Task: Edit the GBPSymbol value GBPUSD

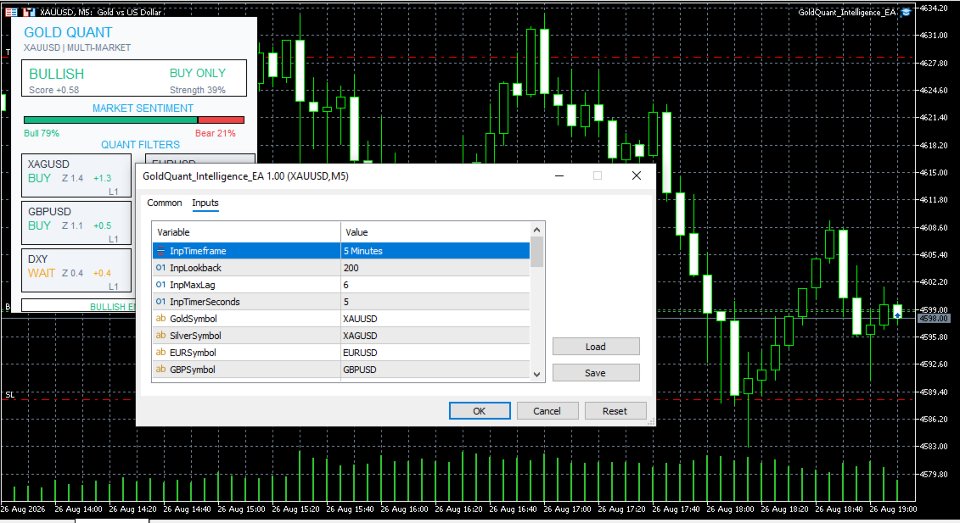Action: (x=435, y=369)
